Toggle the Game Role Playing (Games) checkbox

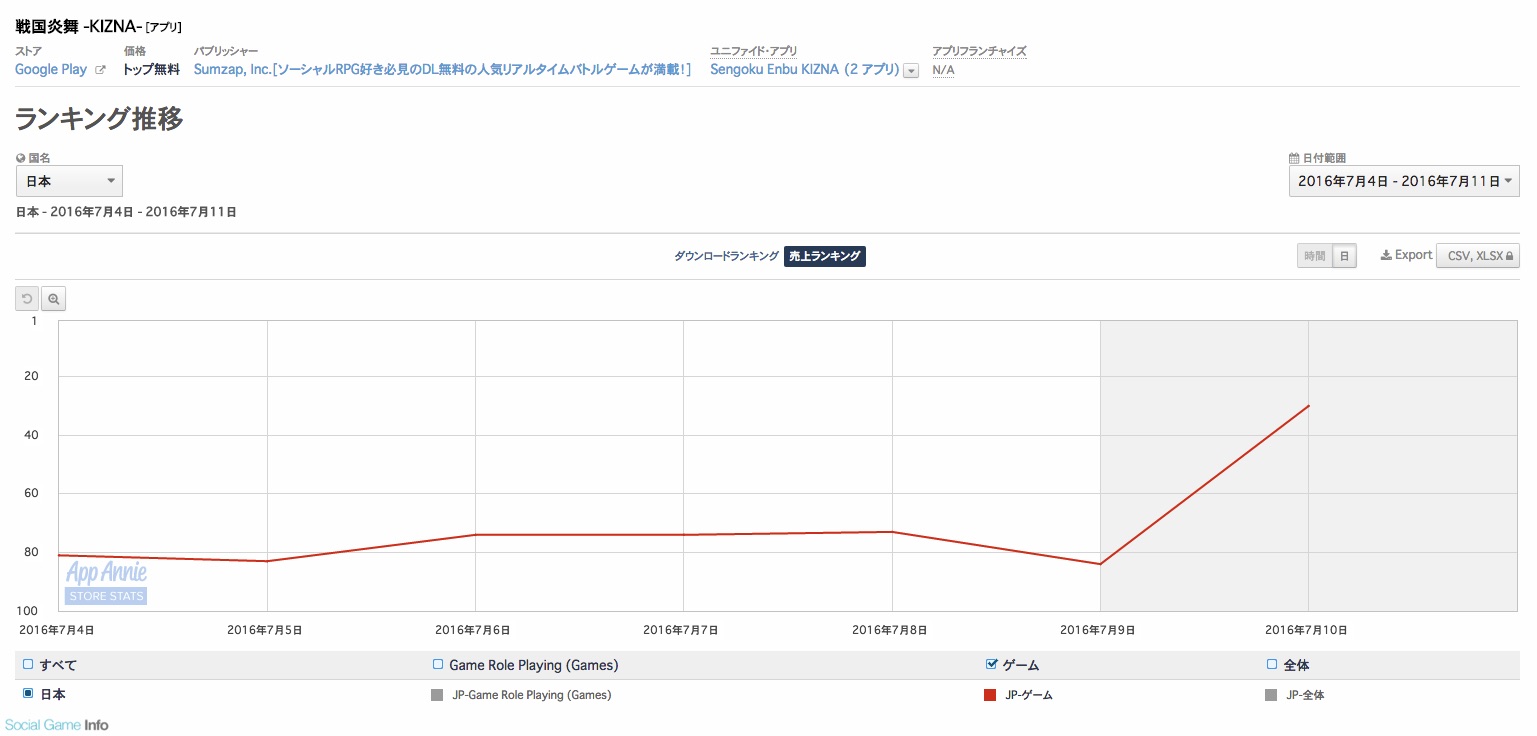point(438,664)
